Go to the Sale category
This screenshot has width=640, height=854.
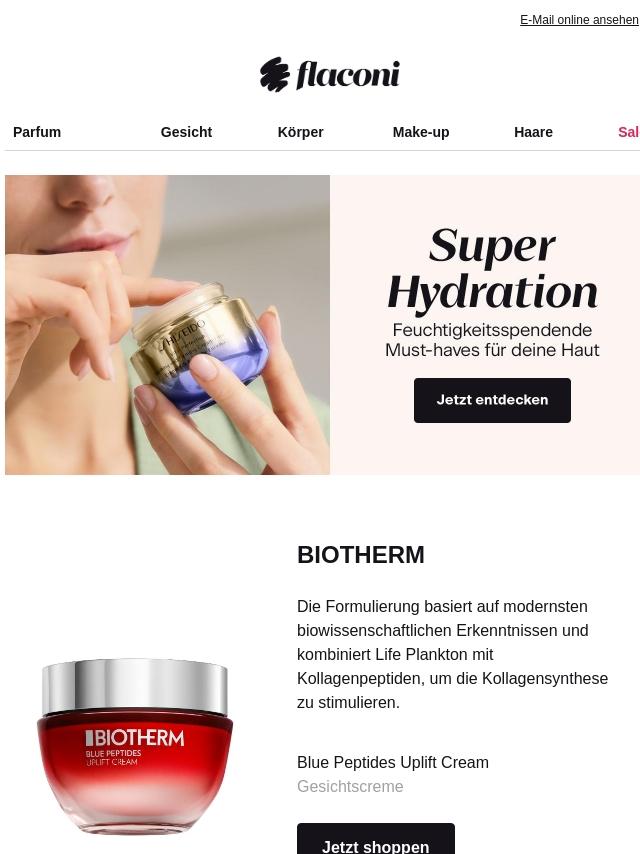(x=629, y=132)
